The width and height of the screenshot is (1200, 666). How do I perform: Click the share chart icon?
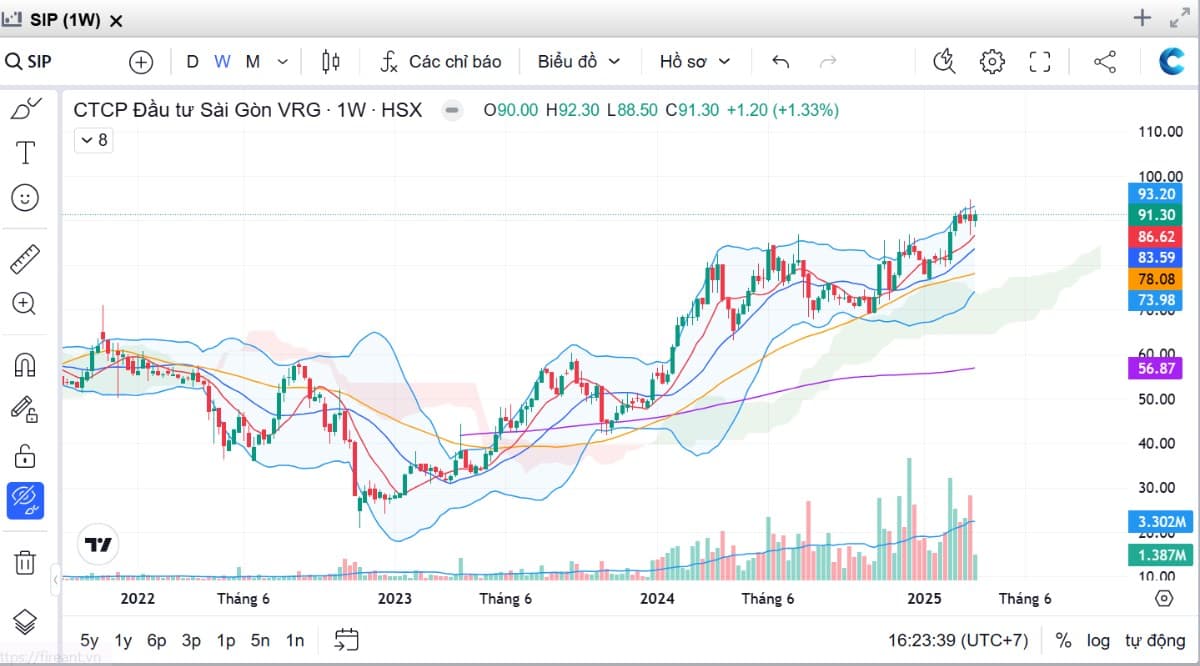pos(1105,62)
